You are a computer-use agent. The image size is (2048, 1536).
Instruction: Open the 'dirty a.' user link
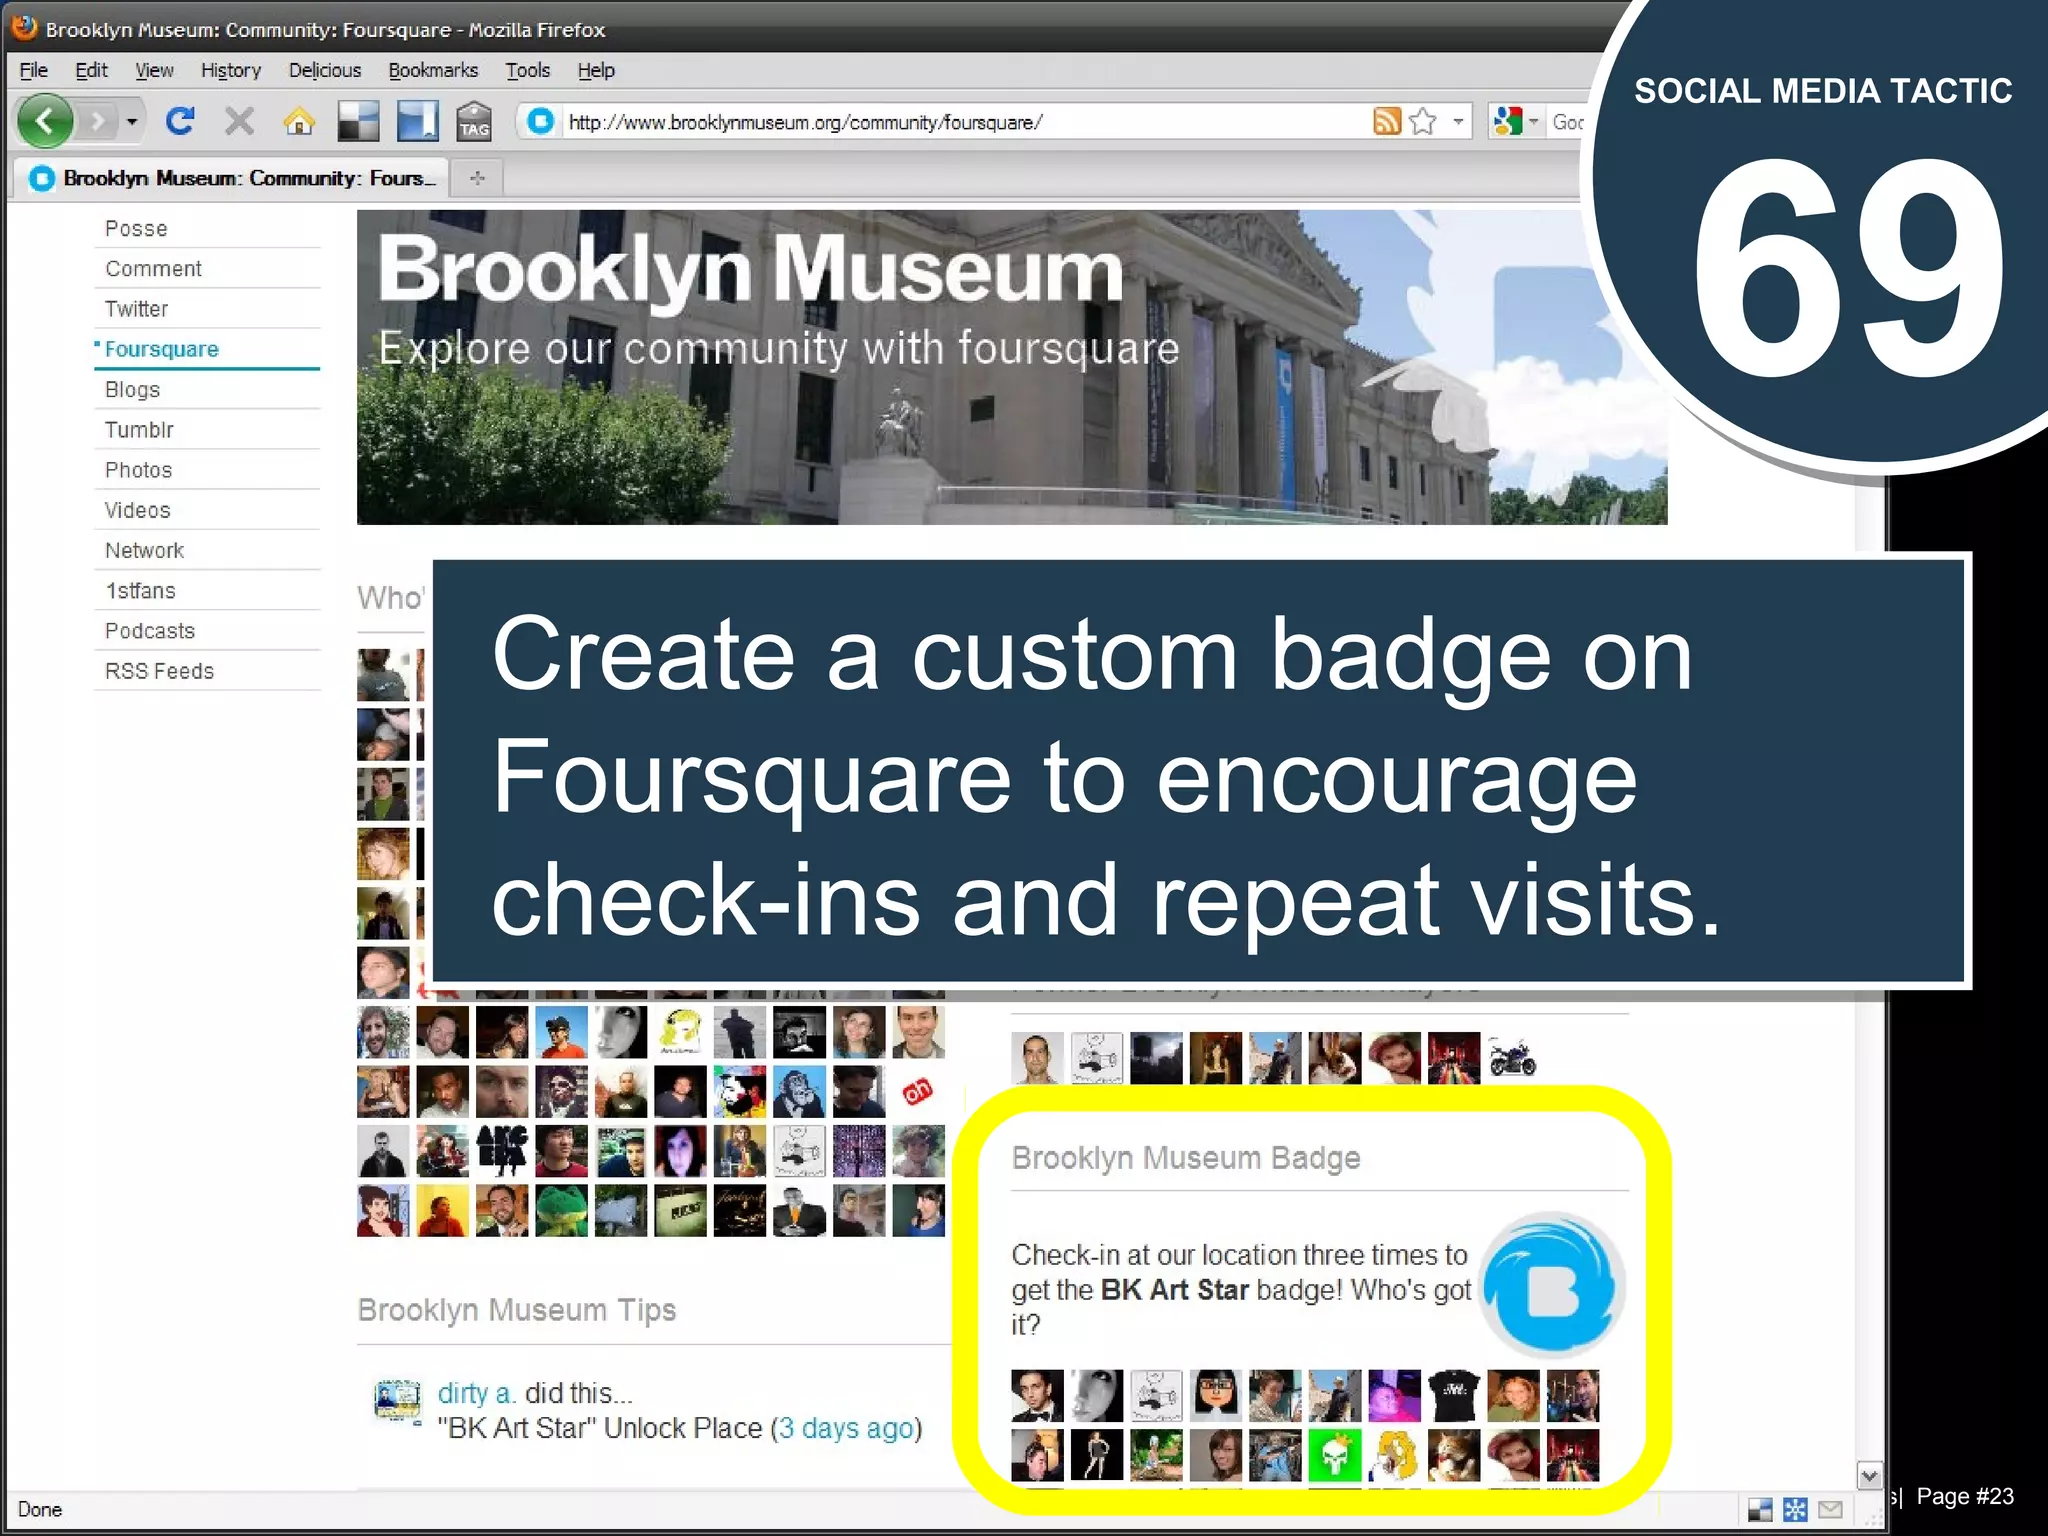click(x=476, y=1393)
